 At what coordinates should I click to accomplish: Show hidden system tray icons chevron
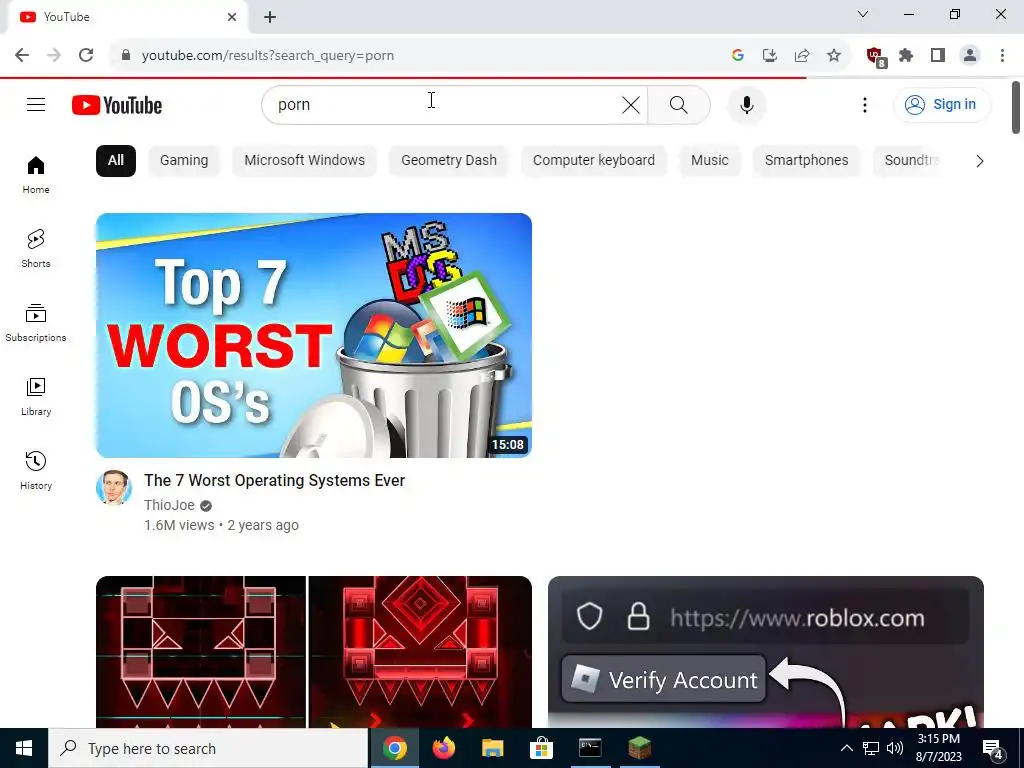[x=846, y=748]
